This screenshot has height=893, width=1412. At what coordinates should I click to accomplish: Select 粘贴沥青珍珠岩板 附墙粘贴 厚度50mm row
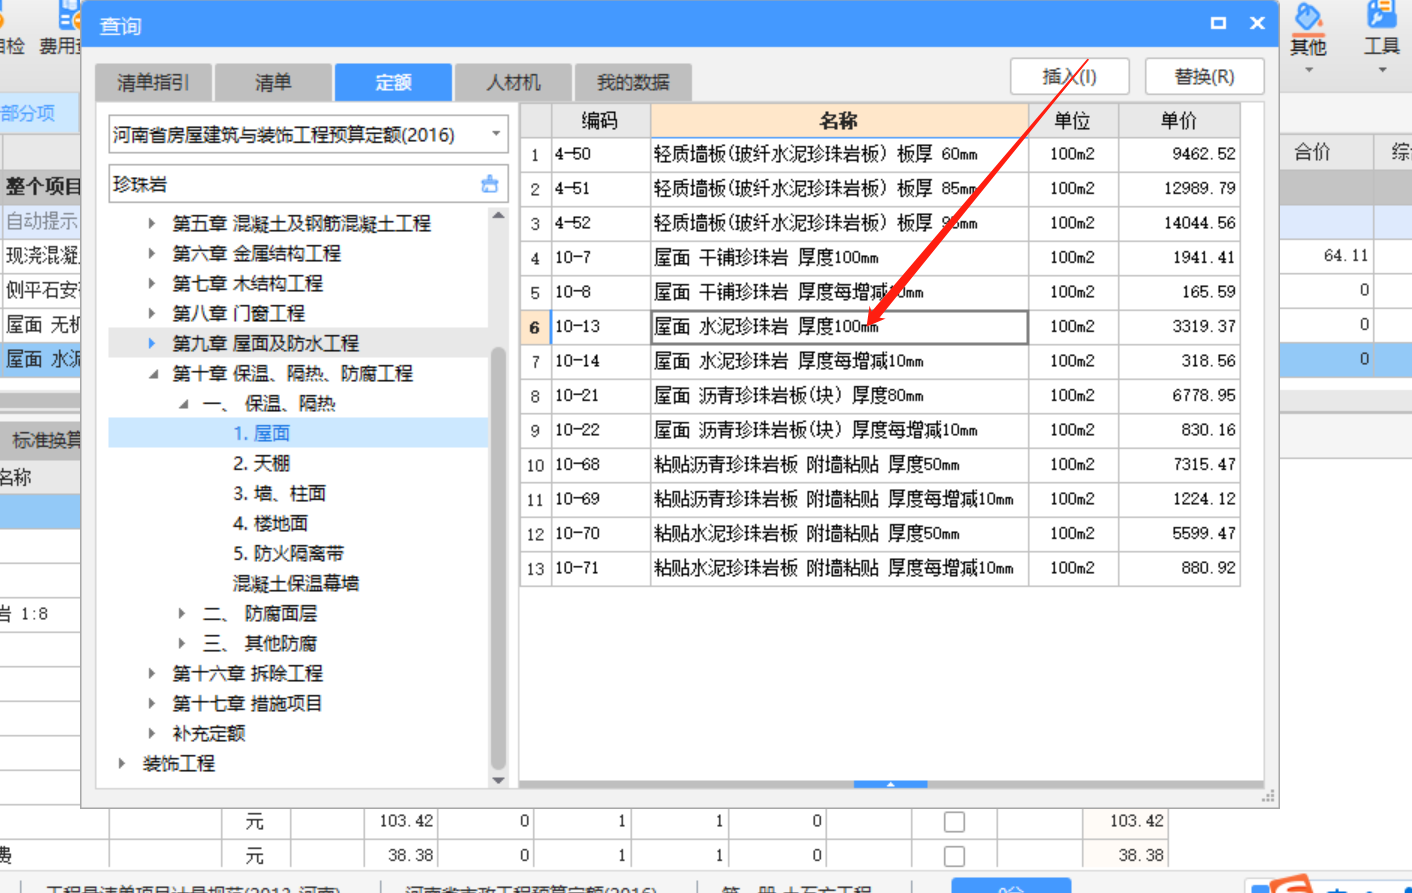pyautogui.click(x=880, y=464)
